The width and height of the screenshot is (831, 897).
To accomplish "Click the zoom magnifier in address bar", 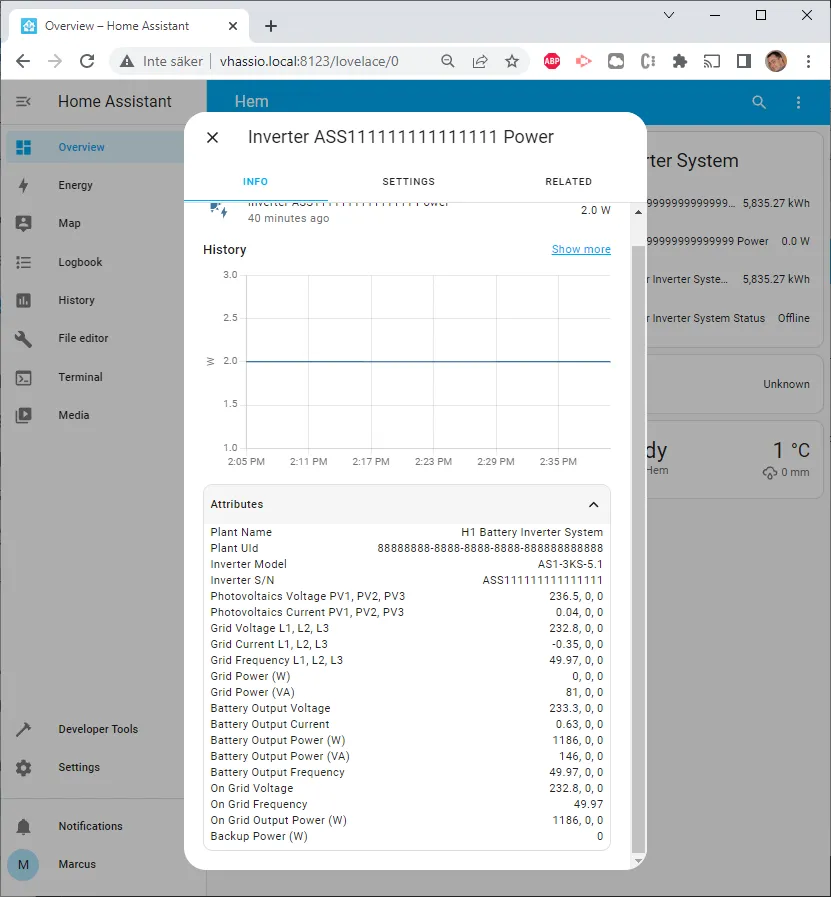I will (448, 61).
